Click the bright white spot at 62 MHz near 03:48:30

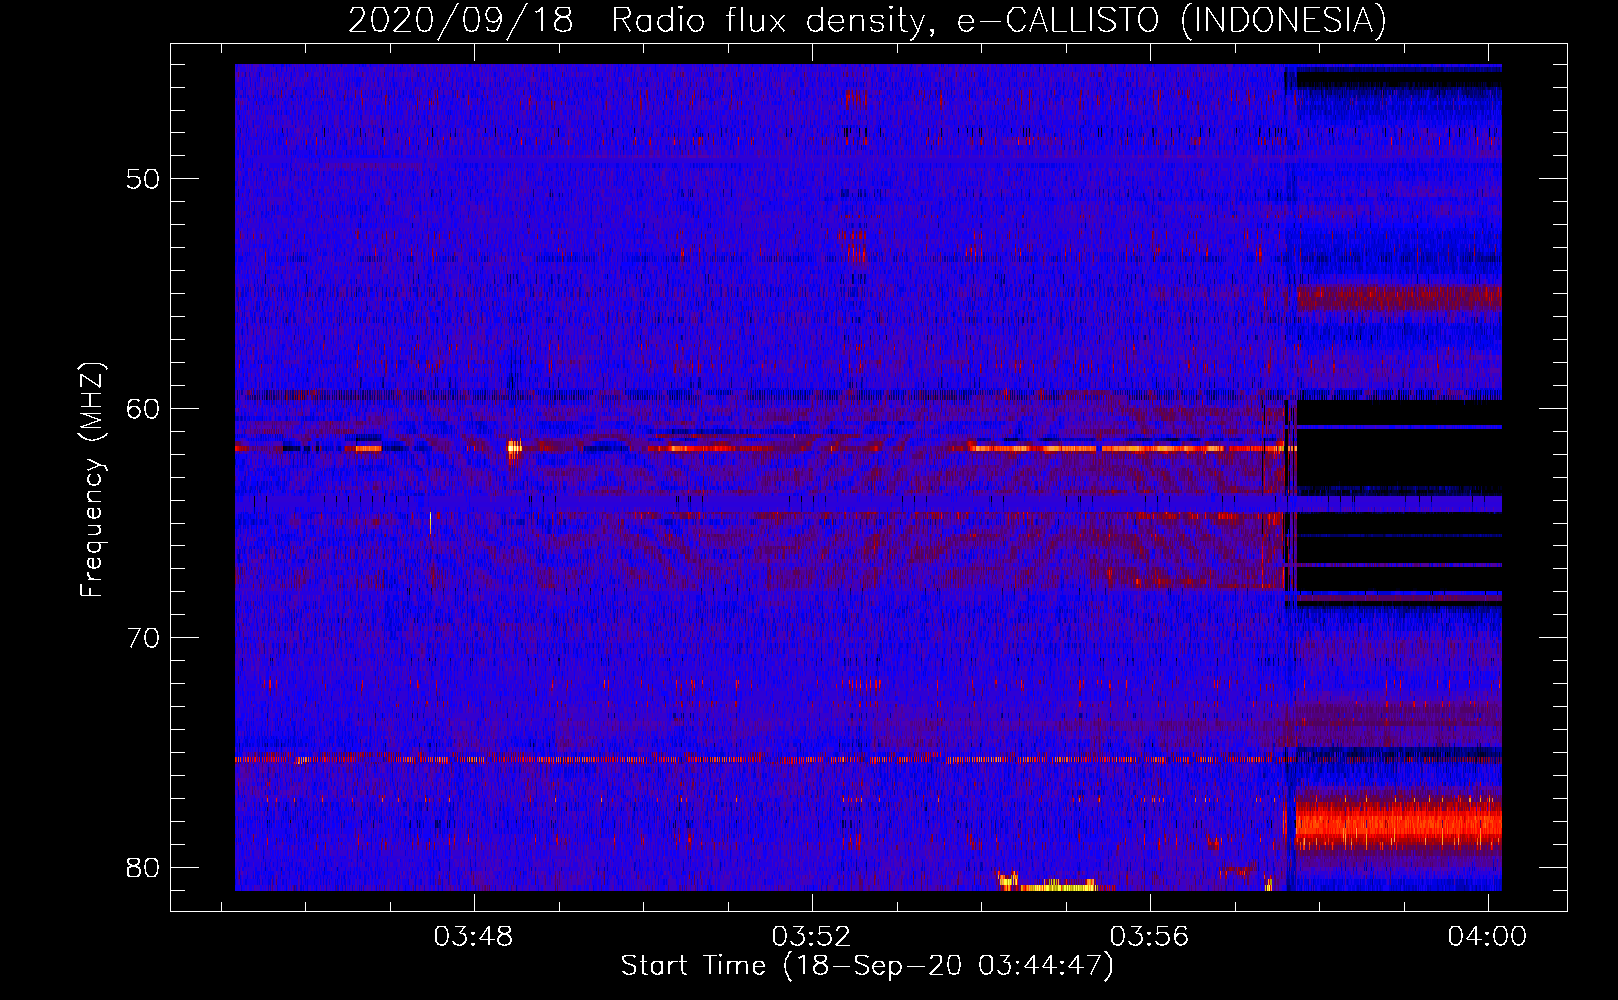click(514, 448)
